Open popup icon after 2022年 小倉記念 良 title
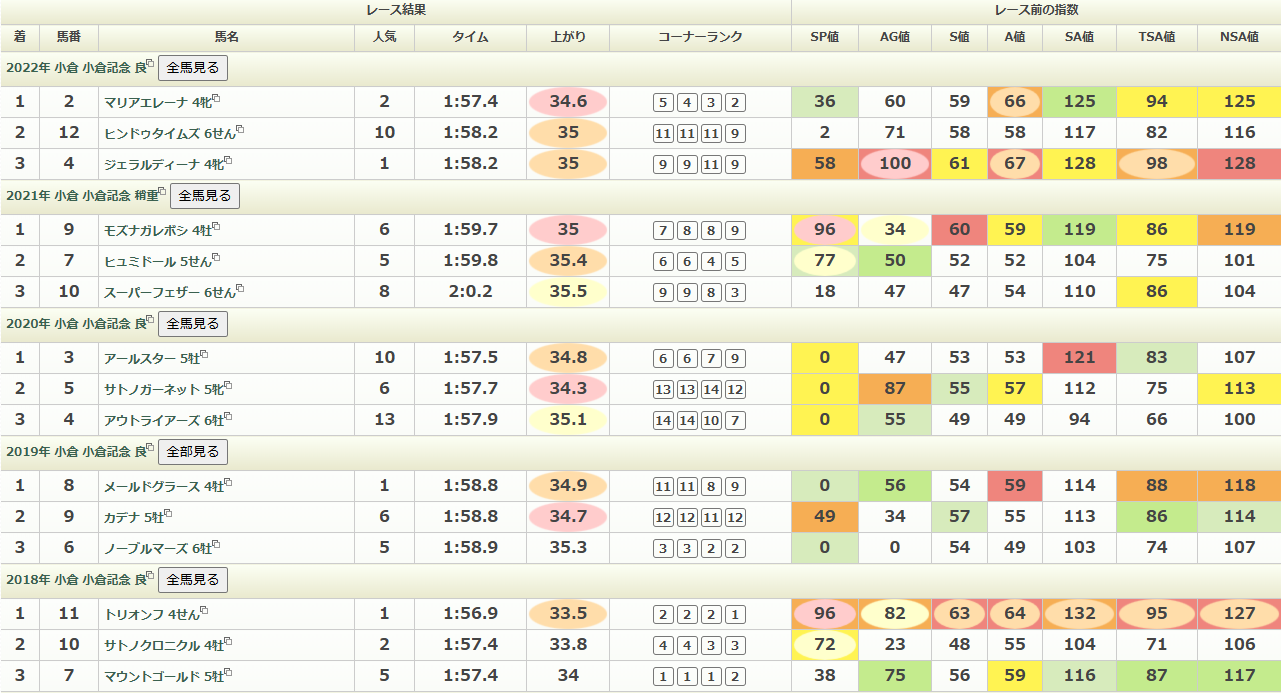 (x=151, y=65)
